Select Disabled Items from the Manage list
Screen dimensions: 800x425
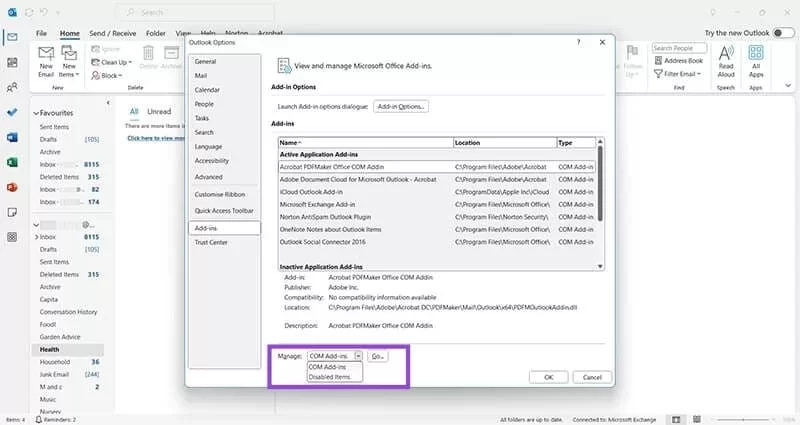[x=329, y=377]
